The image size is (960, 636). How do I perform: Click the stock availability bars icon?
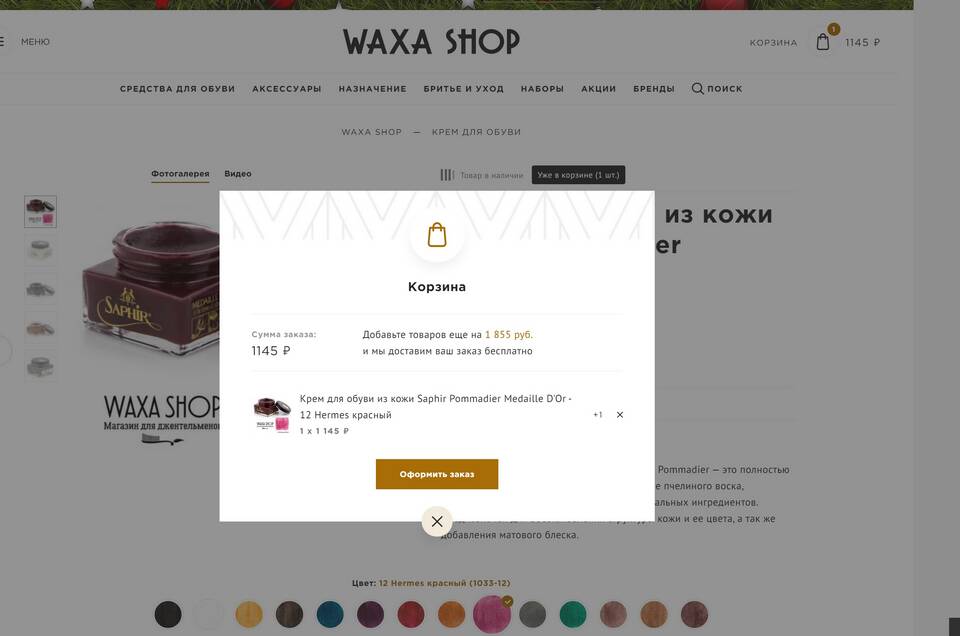[x=447, y=175]
